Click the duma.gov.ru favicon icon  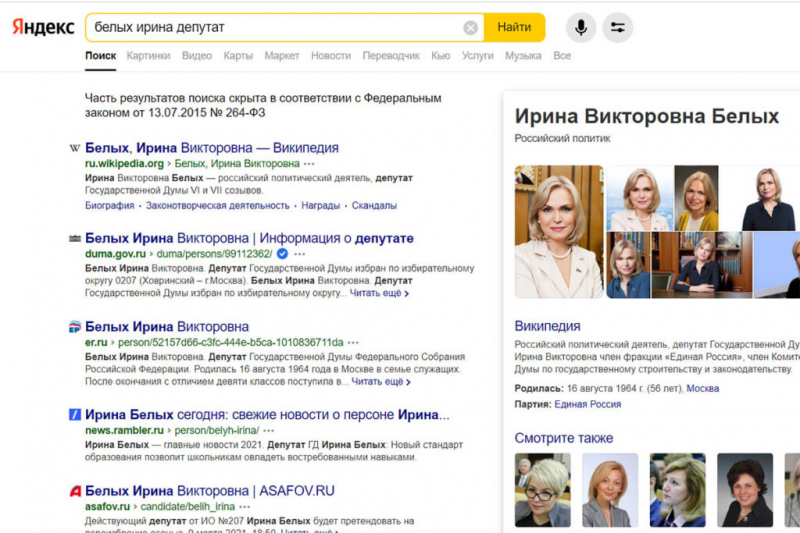coord(74,239)
